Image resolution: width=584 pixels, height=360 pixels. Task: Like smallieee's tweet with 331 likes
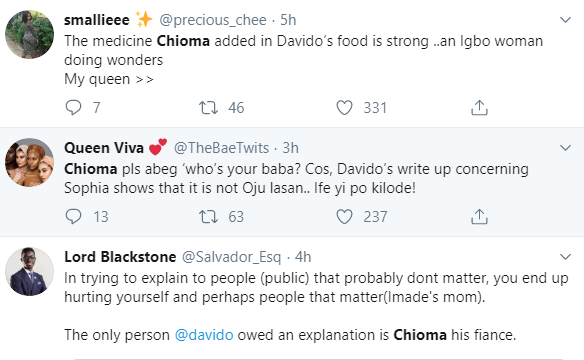pyautogui.click(x=344, y=108)
